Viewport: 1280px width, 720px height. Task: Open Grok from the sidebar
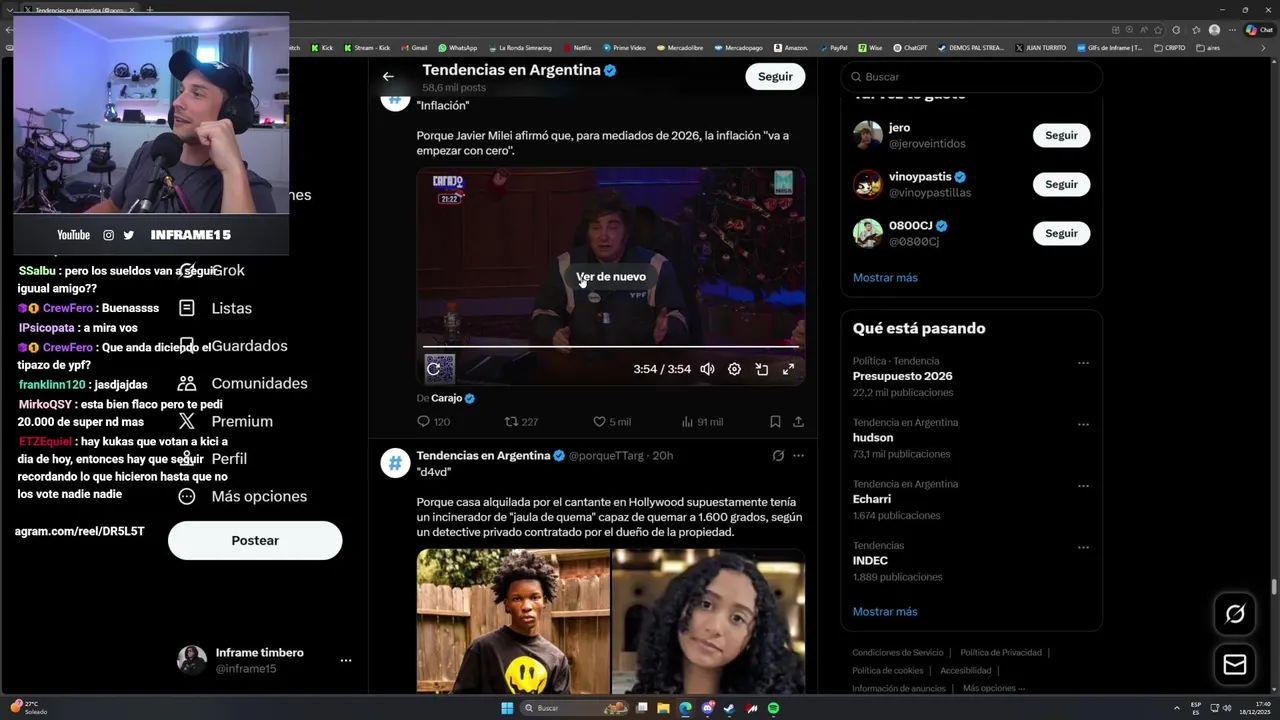pos(213,270)
